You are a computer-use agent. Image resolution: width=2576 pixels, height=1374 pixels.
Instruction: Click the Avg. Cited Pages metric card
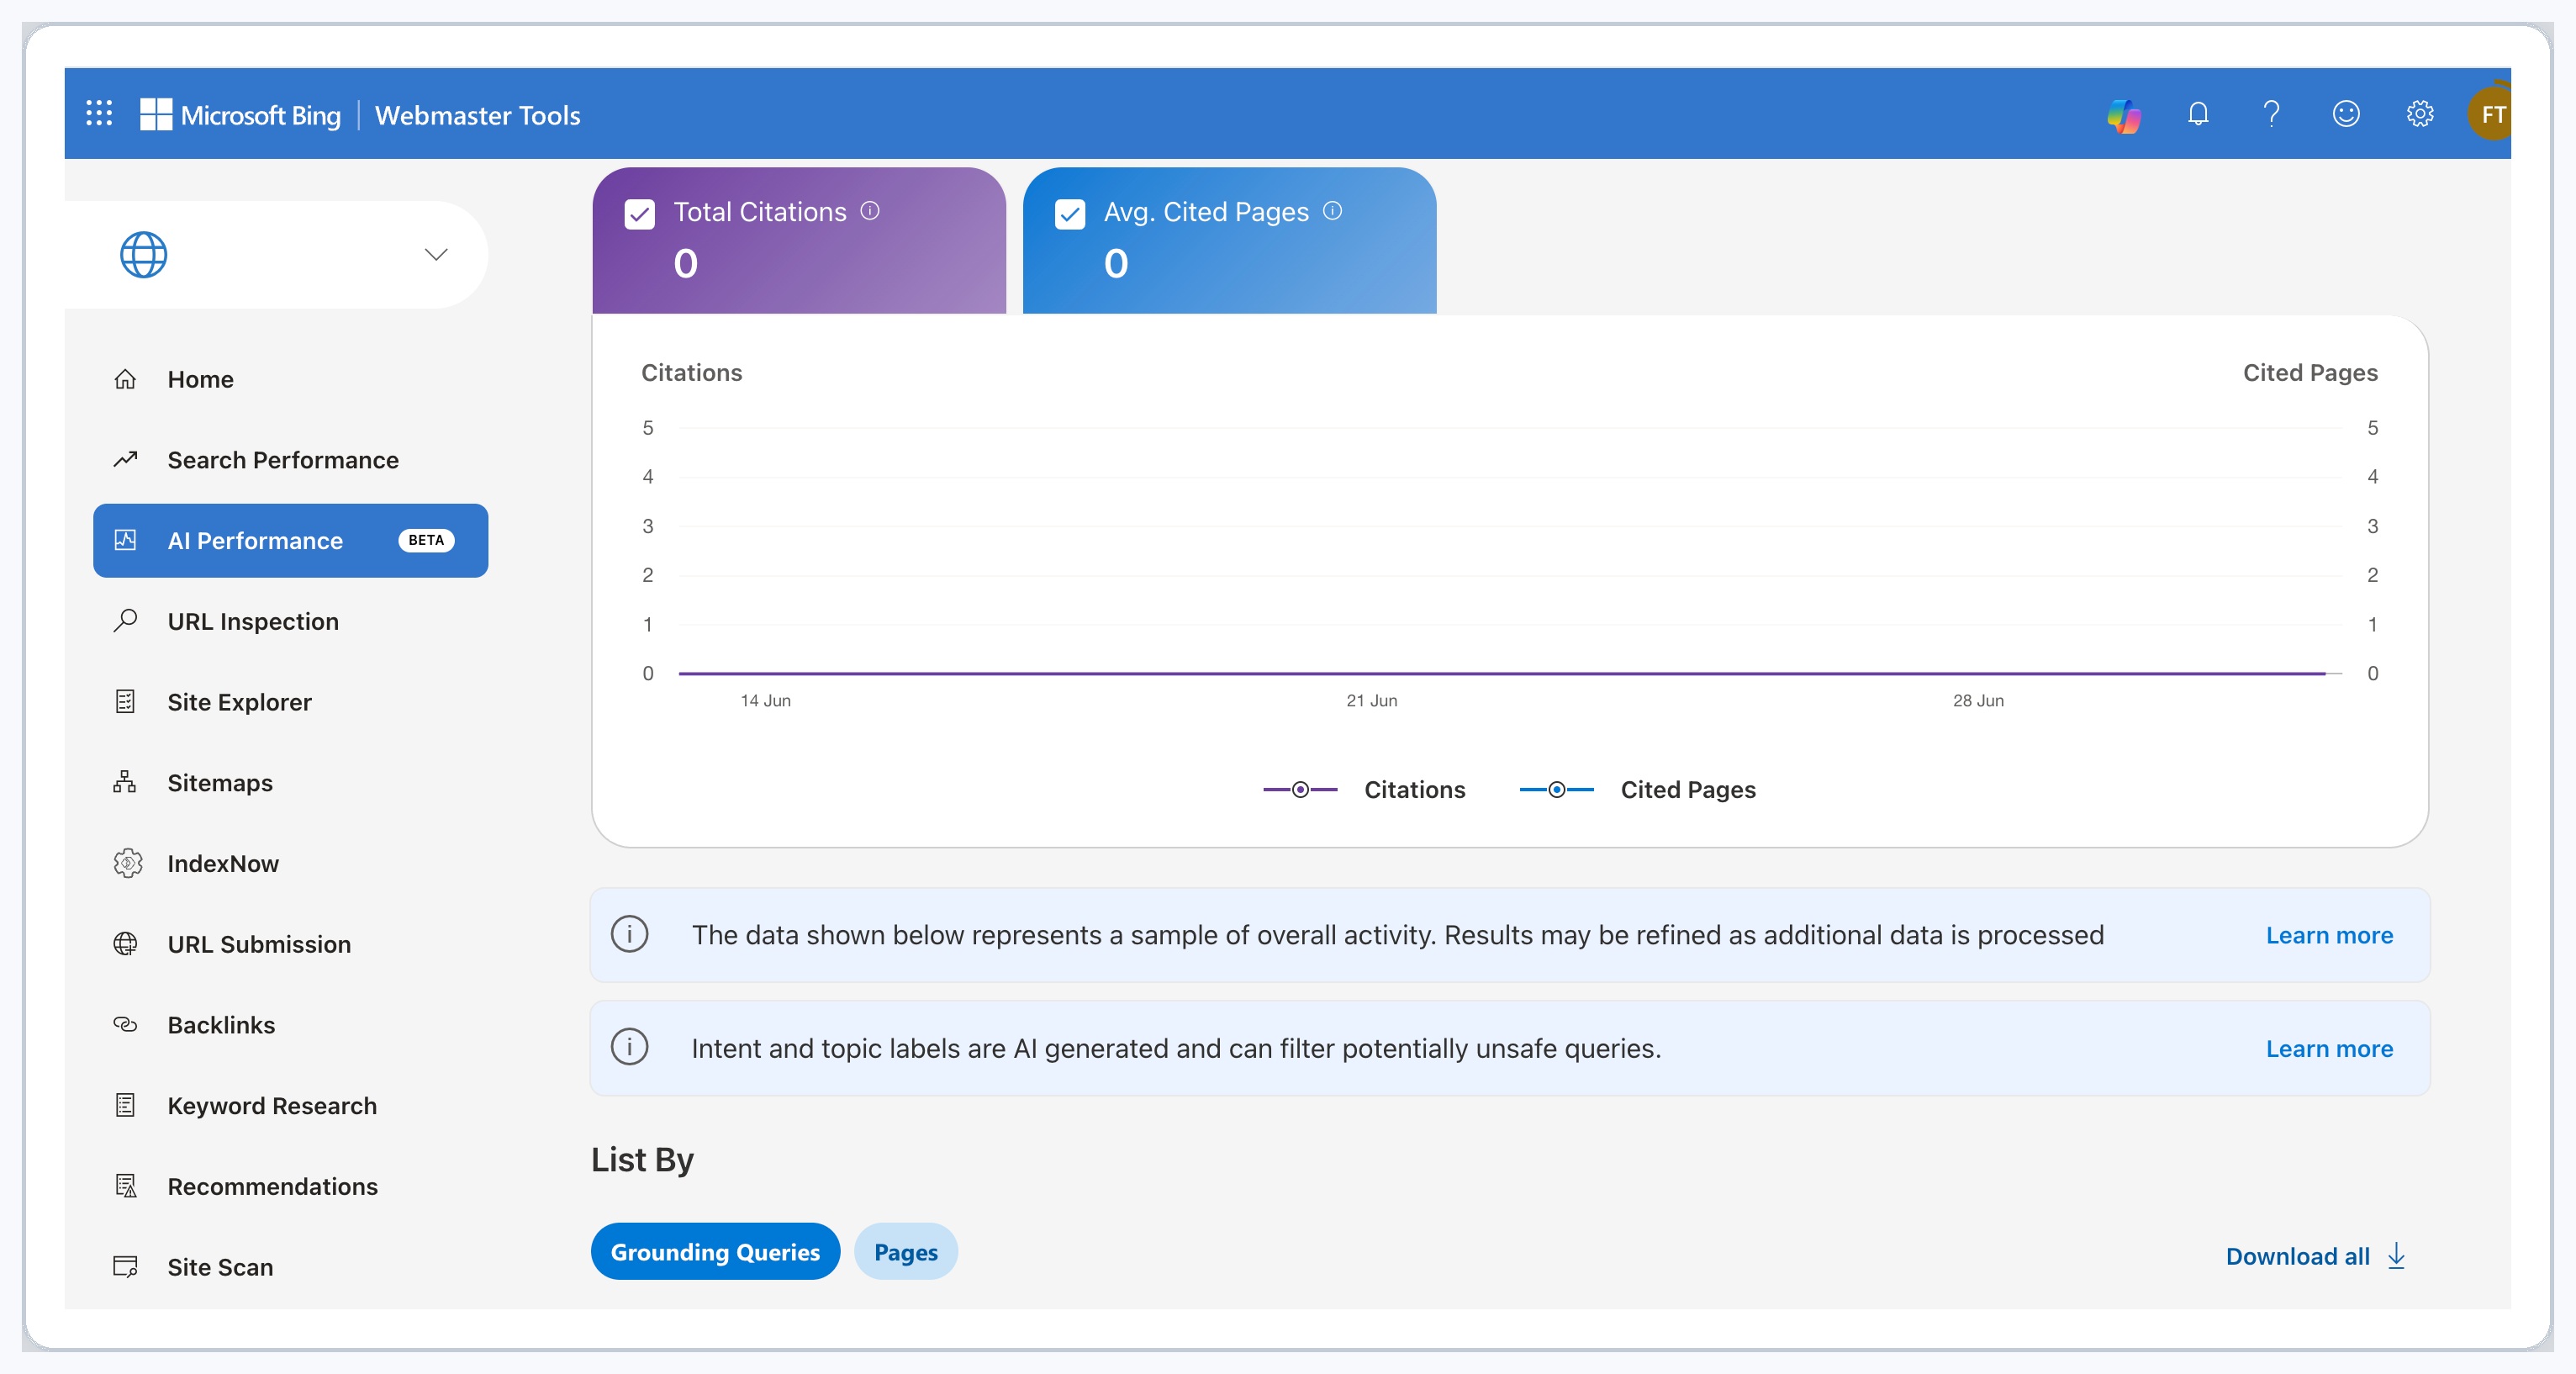coord(1229,240)
